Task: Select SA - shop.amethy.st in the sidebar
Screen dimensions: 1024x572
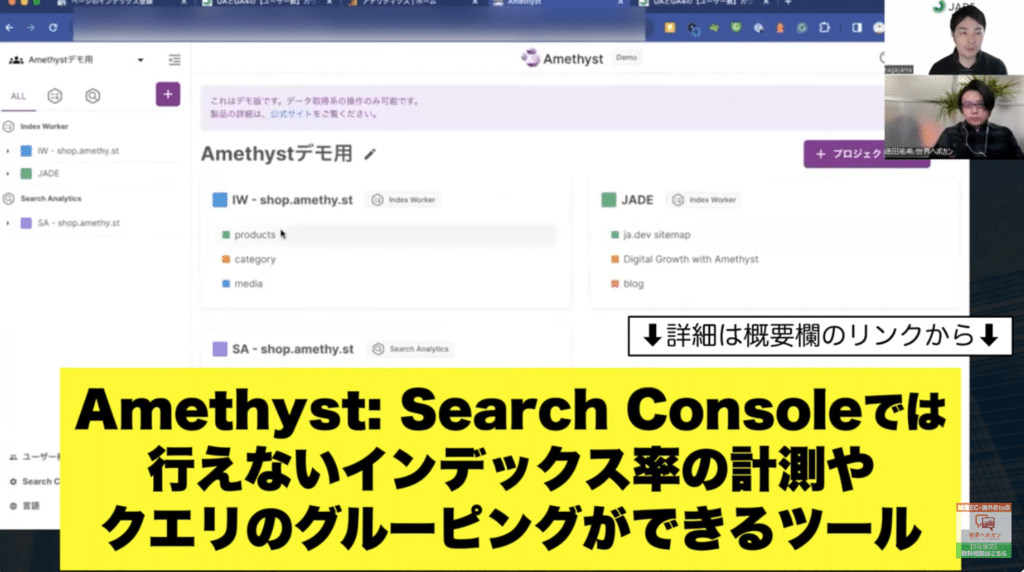Action: point(78,223)
